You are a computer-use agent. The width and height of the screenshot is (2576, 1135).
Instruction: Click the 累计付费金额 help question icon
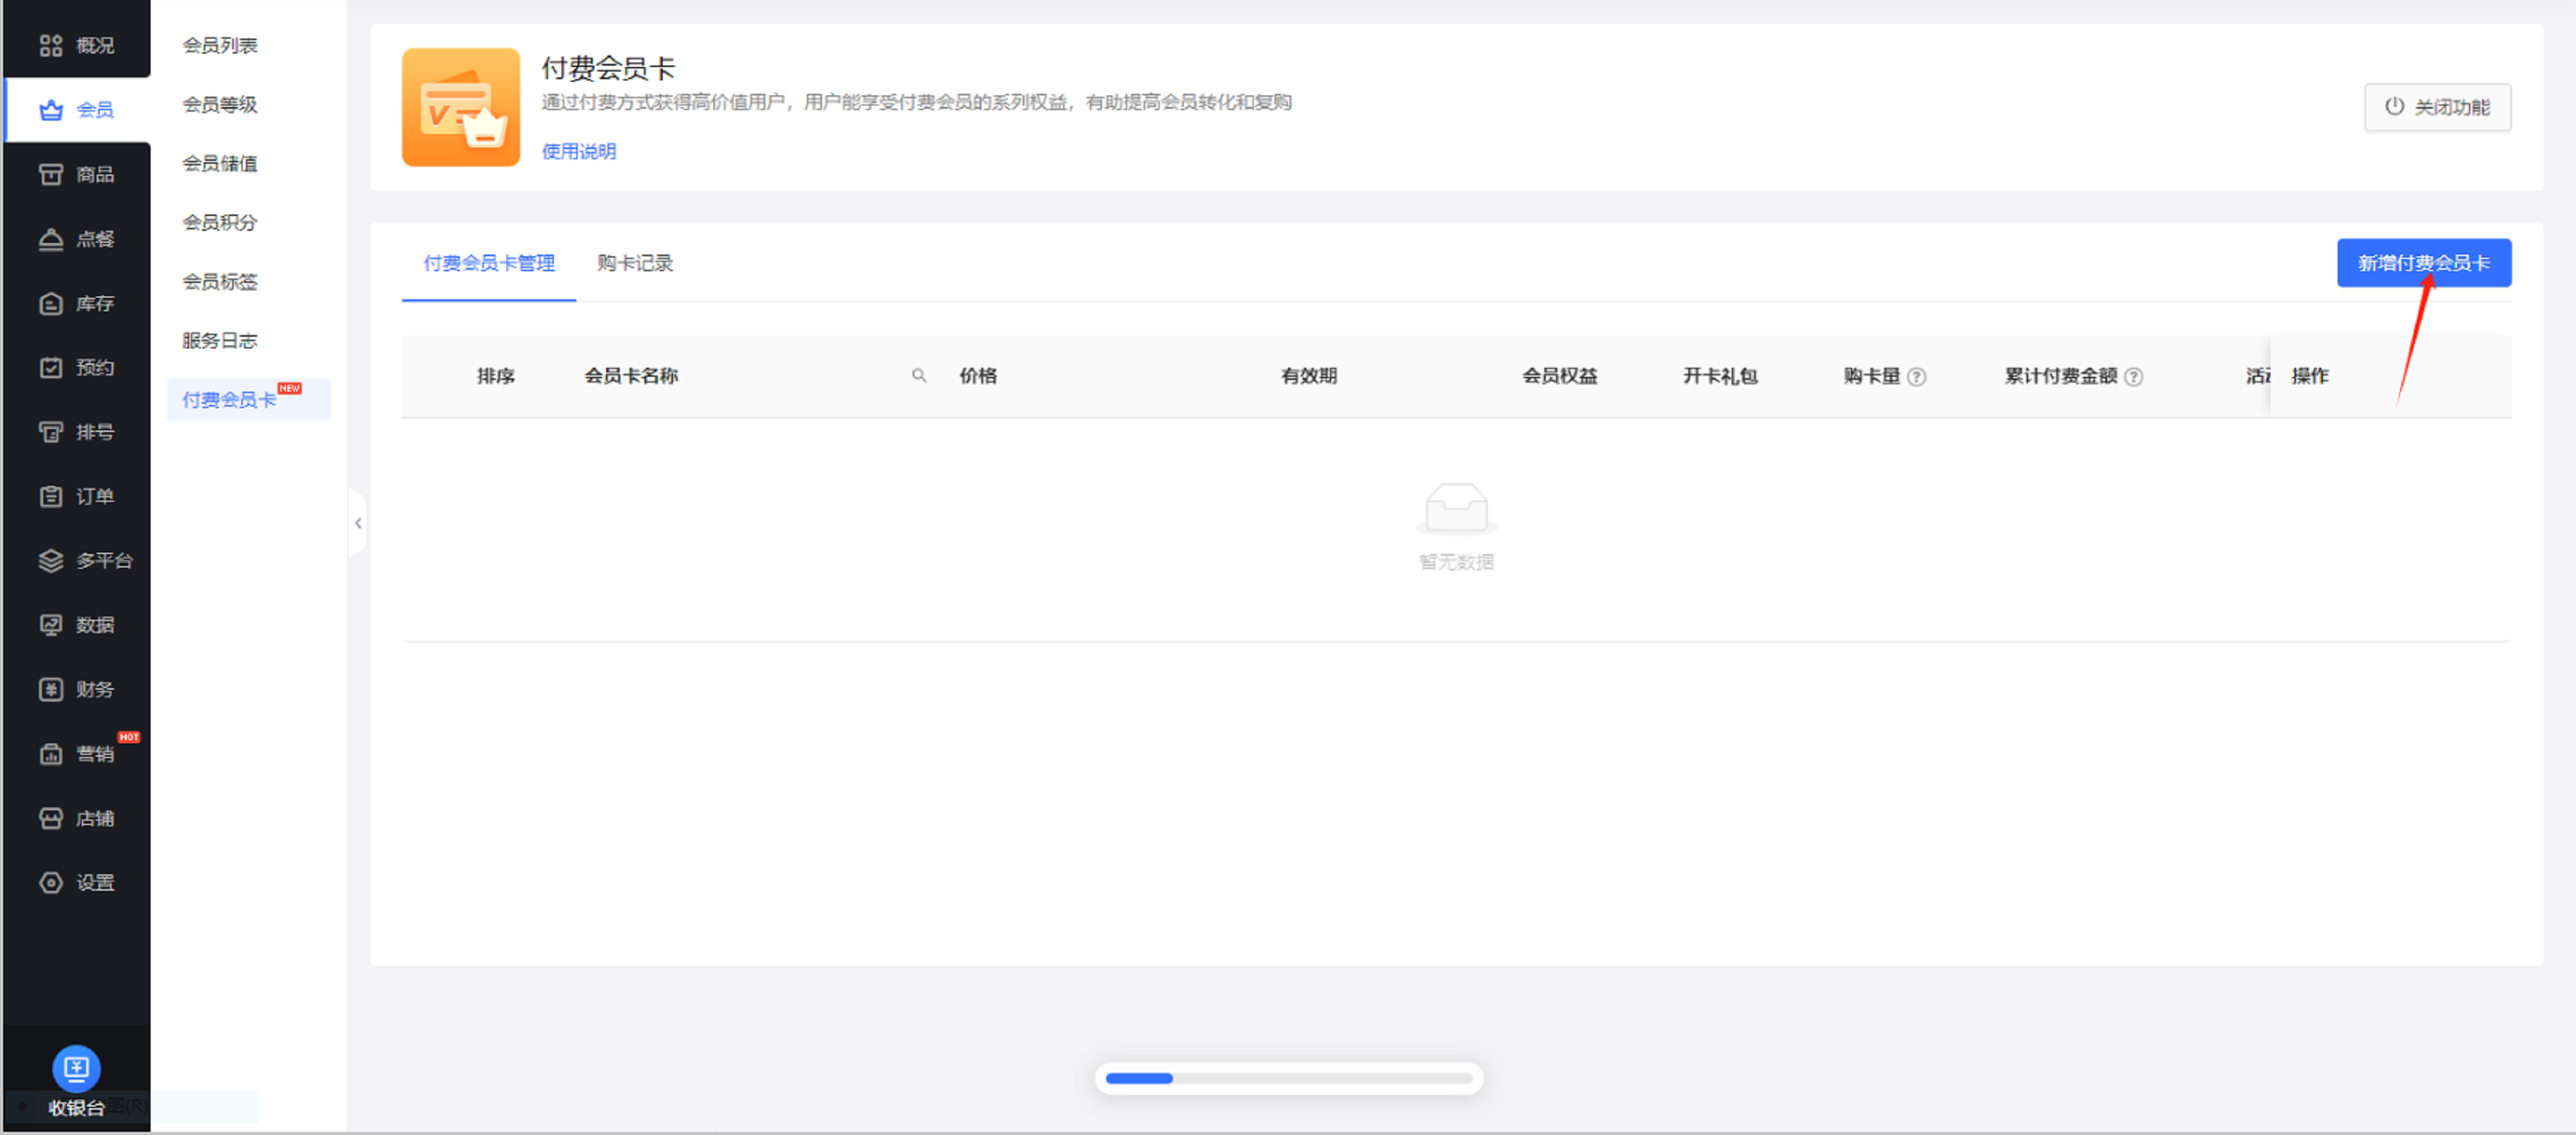tap(2133, 377)
